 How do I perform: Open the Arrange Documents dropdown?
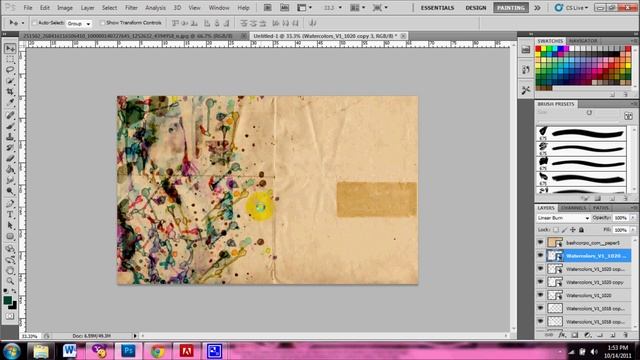tap(358, 7)
